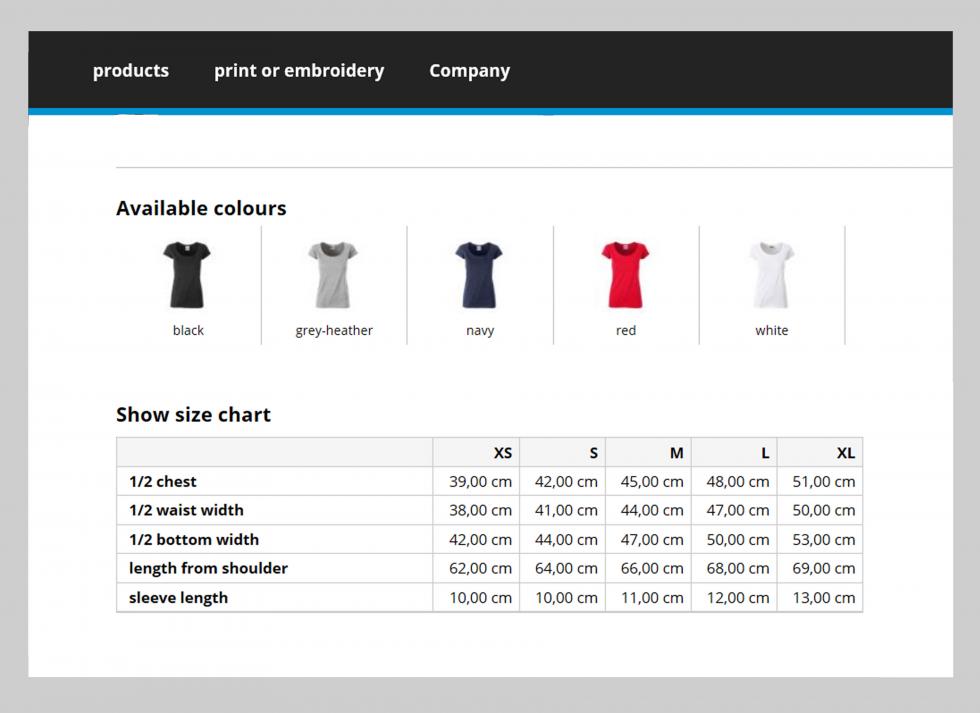The image size is (980, 713).
Task: Select the red t-shirt thumbnail
Action: point(625,275)
